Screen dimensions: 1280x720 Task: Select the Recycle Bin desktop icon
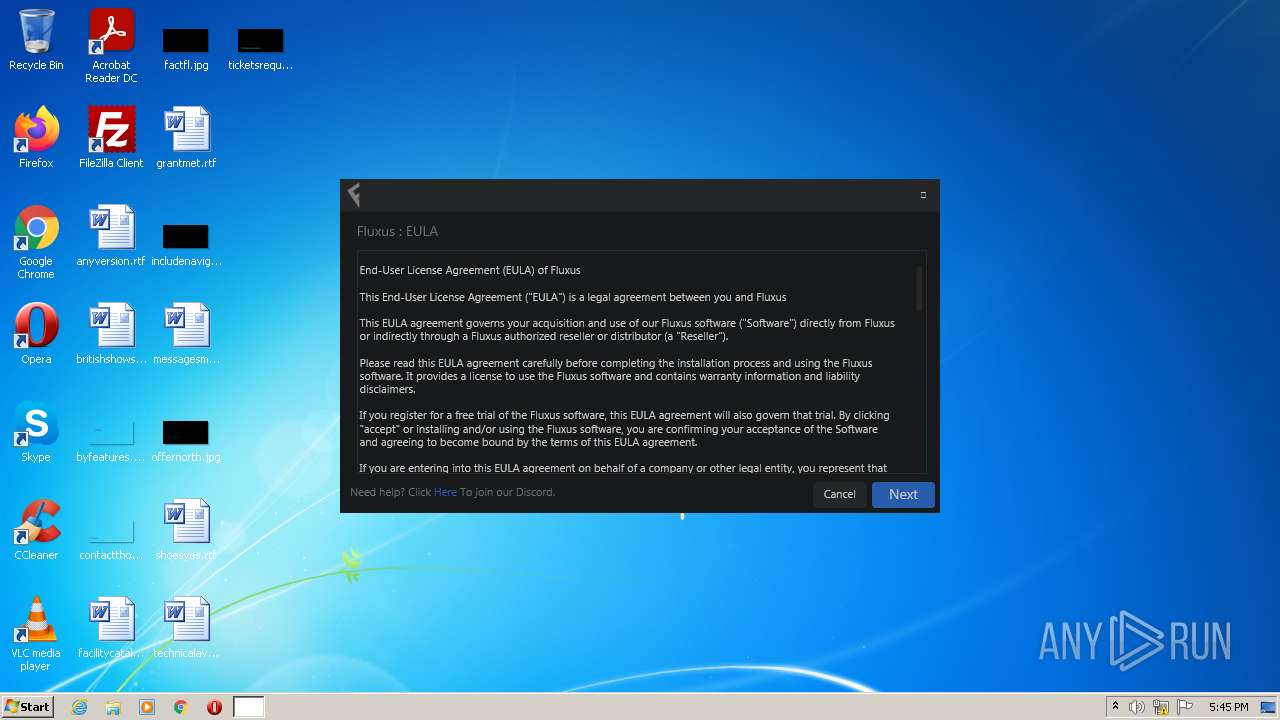pyautogui.click(x=36, y=40)
